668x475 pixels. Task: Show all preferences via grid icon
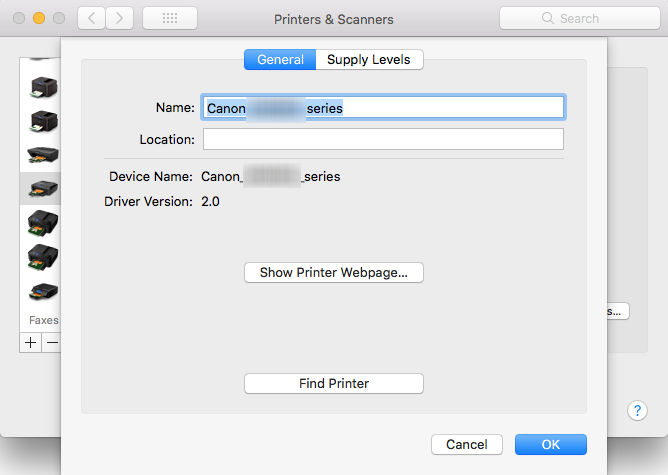[169, 18]
